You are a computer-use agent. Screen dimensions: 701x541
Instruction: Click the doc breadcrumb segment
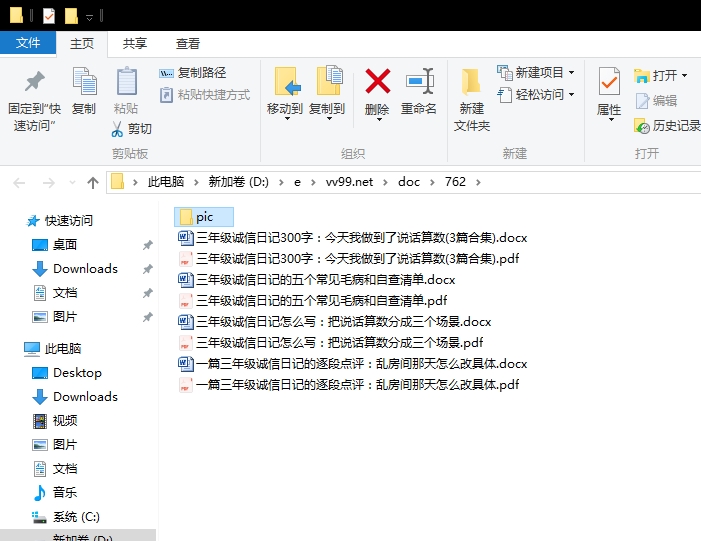(x=409, y=182)
